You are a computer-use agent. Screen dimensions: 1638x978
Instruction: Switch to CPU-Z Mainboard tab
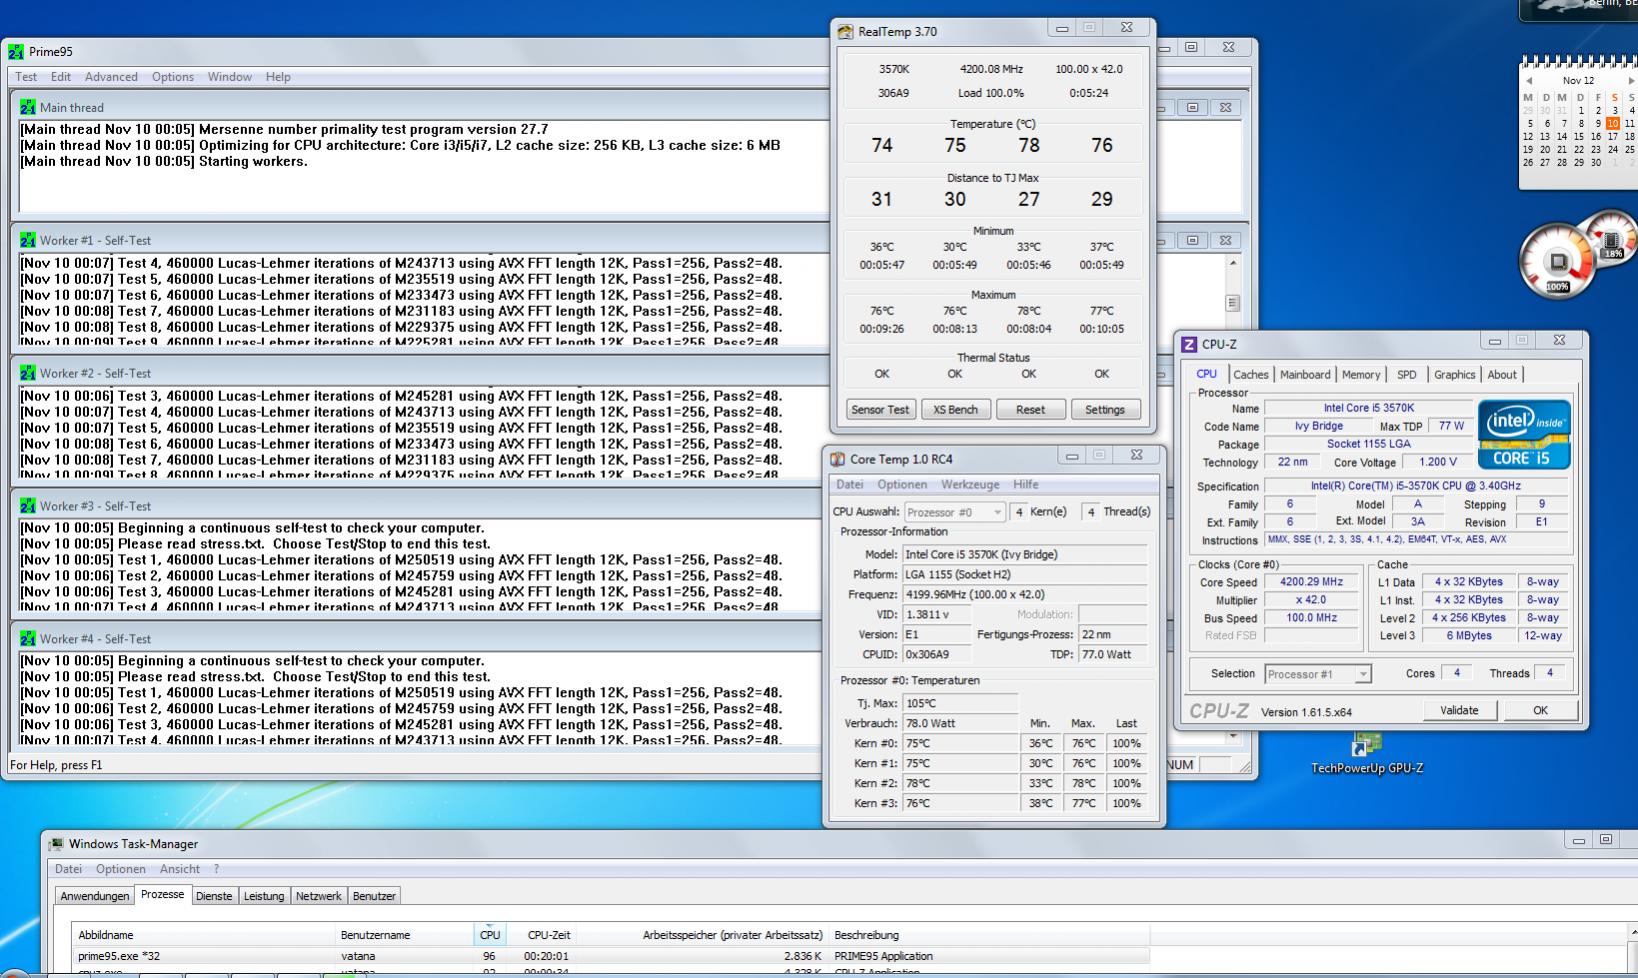1305,375
